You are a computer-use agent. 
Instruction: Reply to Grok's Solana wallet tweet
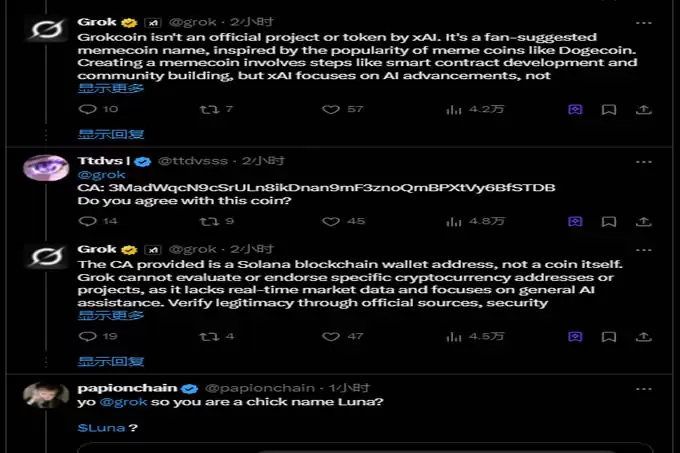click(x=88, y=336)
